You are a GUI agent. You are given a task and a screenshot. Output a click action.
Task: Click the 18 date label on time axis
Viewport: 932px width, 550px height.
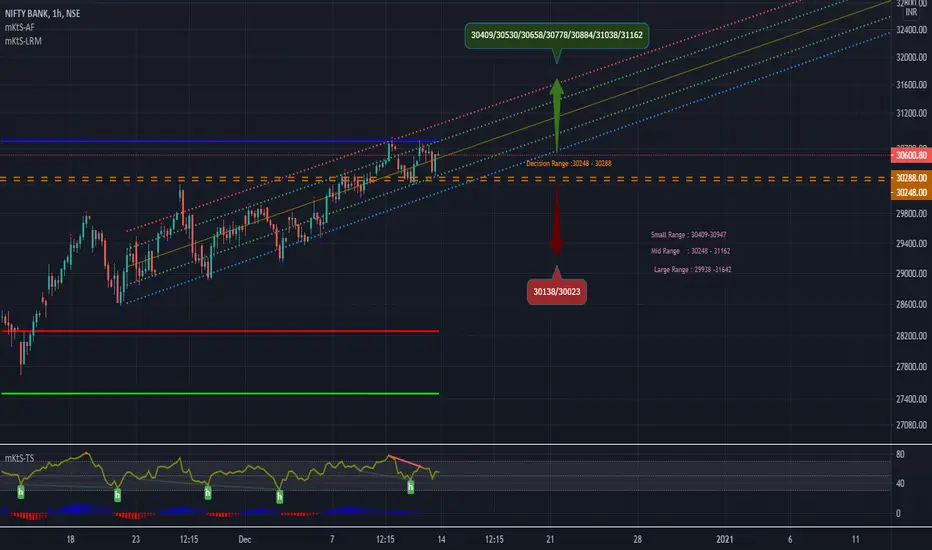(x=71, y=539)
